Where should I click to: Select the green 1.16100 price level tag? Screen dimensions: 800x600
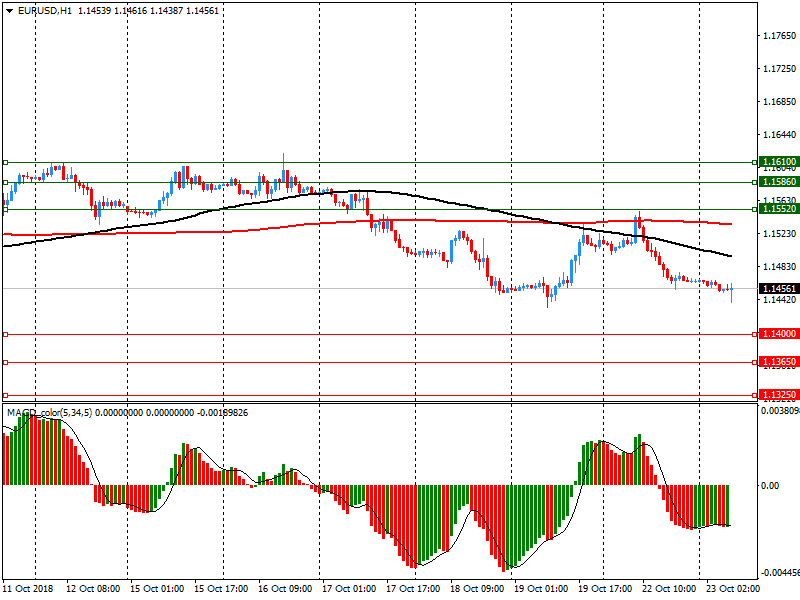click(778, 162)
